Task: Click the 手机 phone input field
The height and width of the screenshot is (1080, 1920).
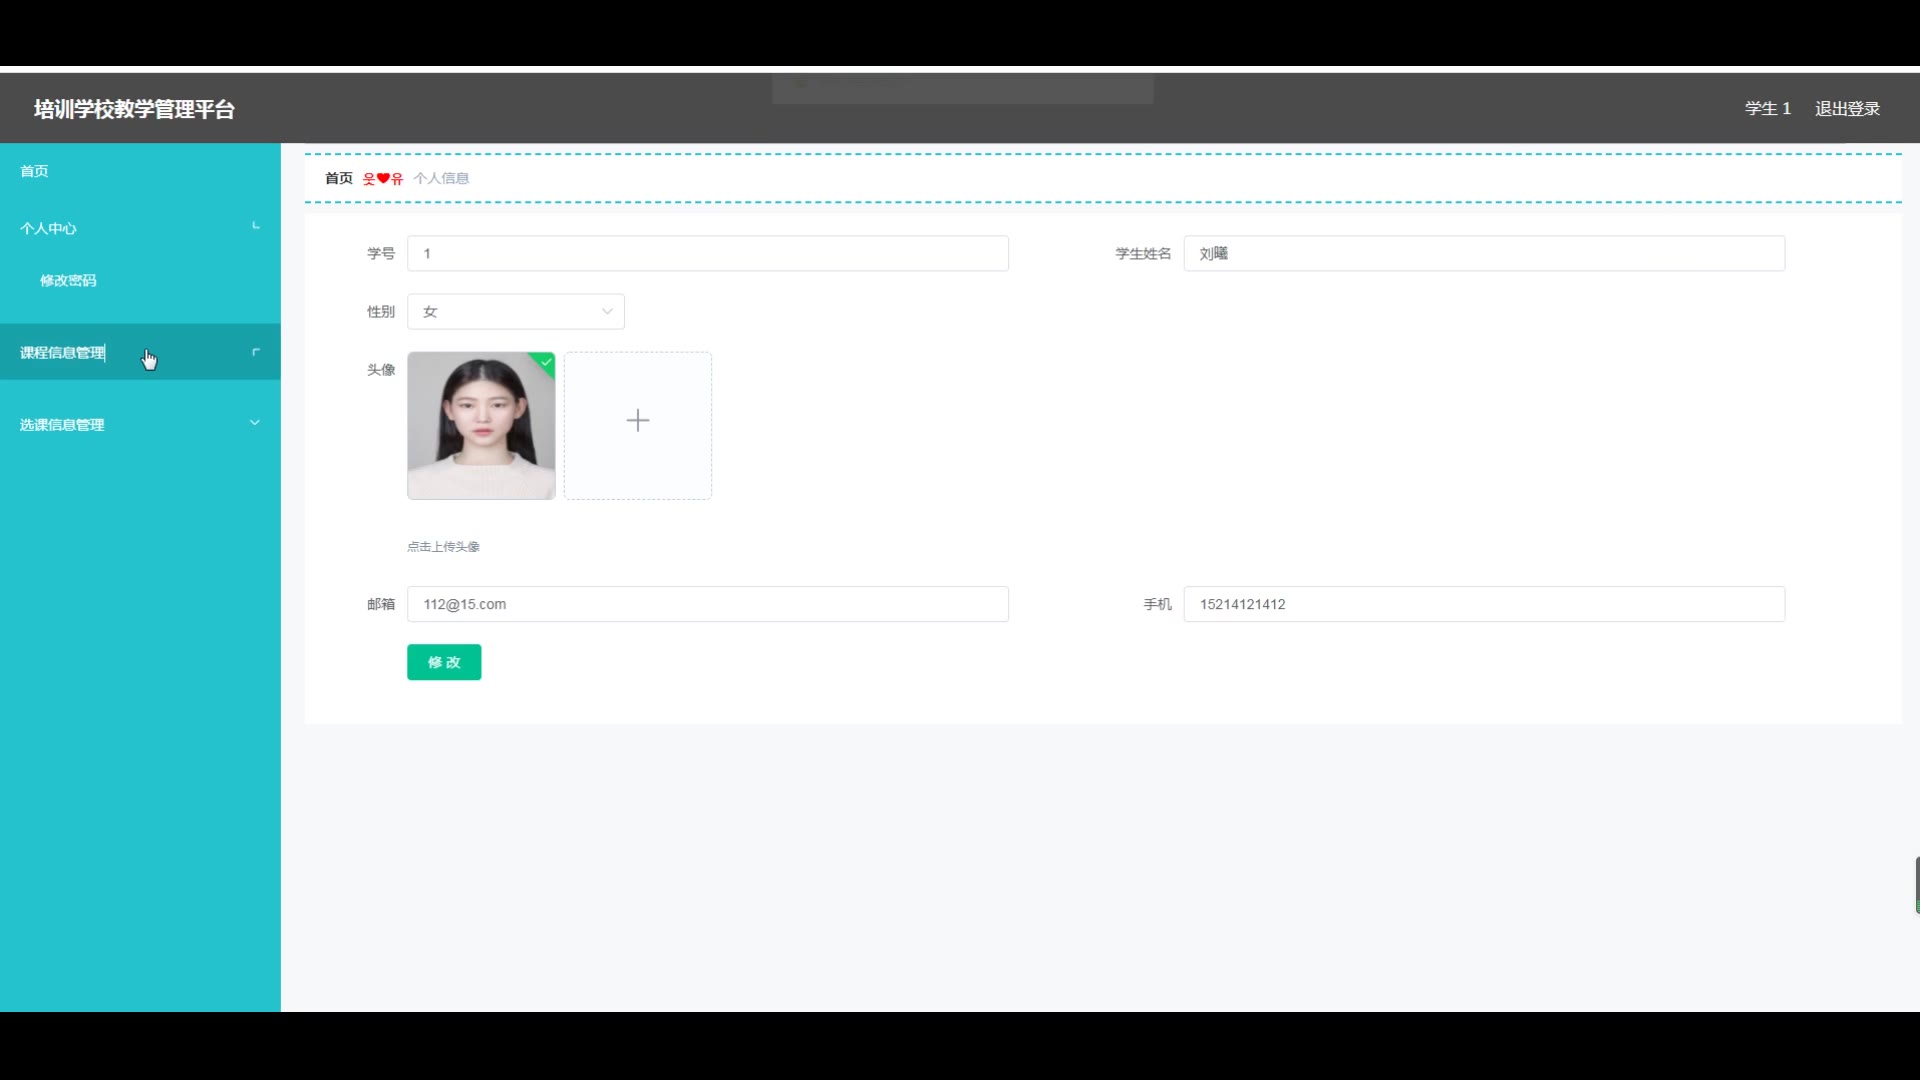Action: (x=1484, y=604)
